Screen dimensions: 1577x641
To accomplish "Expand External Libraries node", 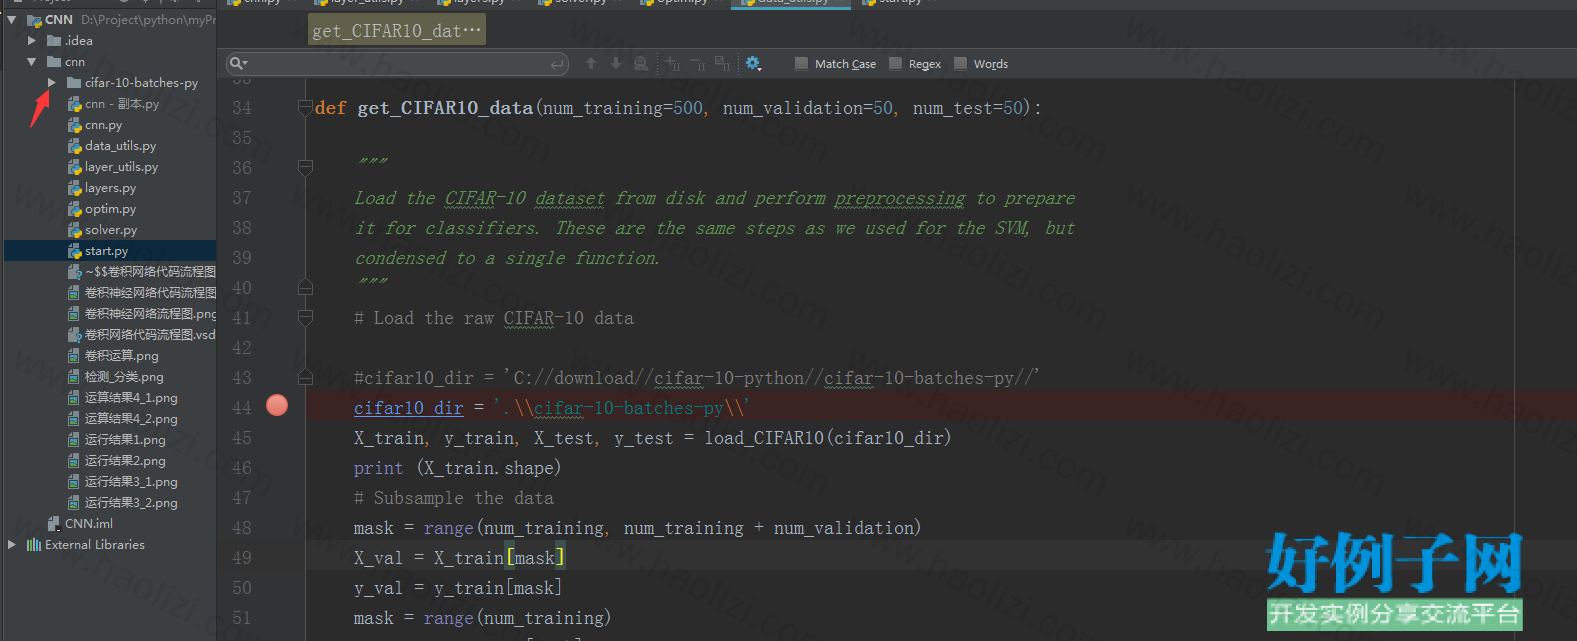I will coord(12,545).
